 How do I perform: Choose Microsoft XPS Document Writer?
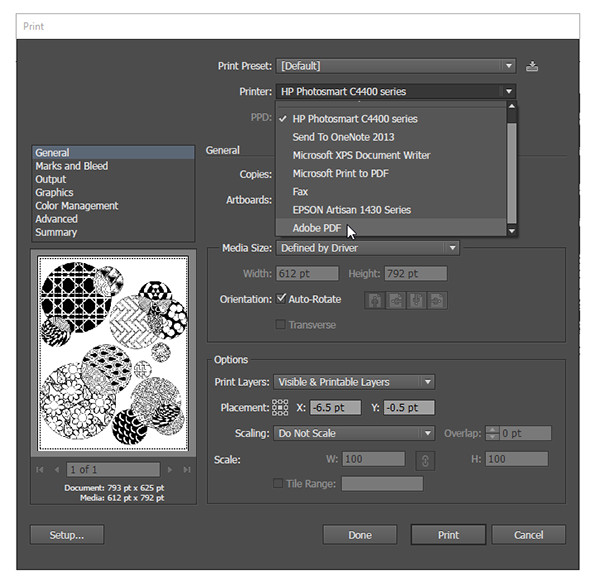pos(391,155)
